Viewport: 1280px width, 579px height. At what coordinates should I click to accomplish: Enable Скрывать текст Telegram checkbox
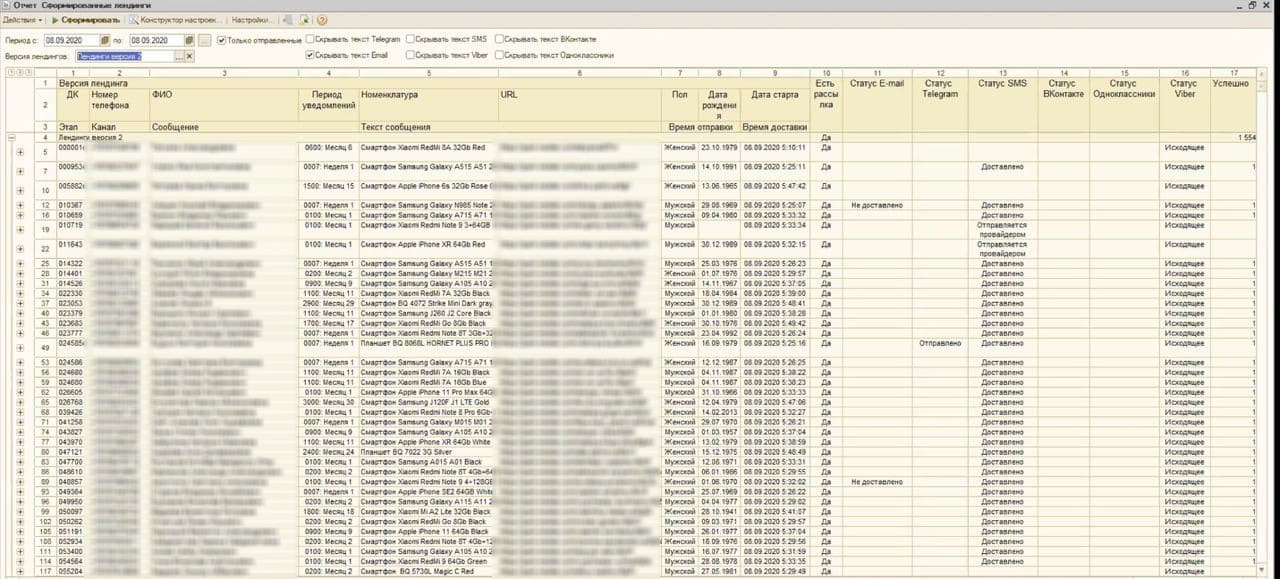coord(310,40)
